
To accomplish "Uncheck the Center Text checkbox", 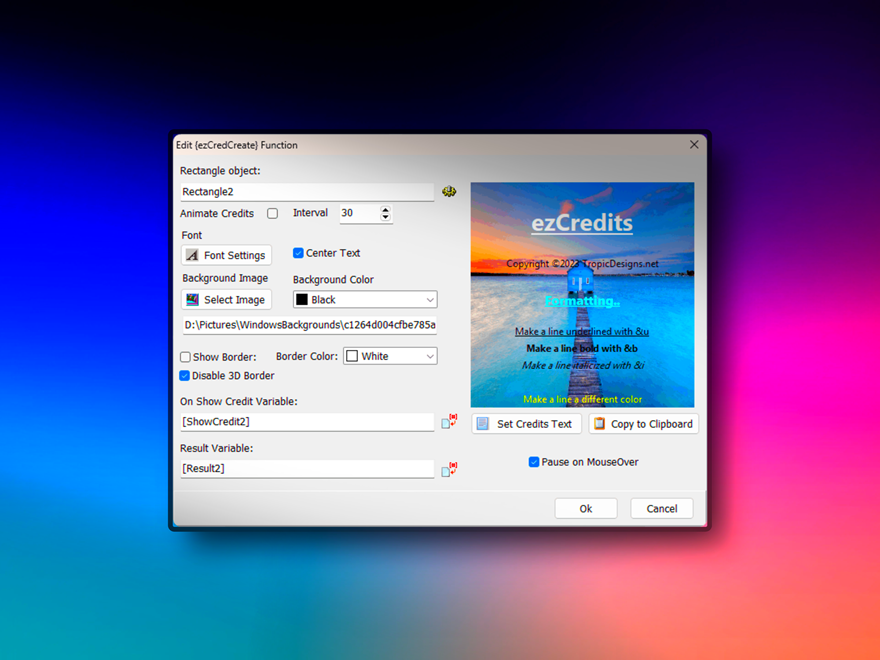I will (298, 253).
